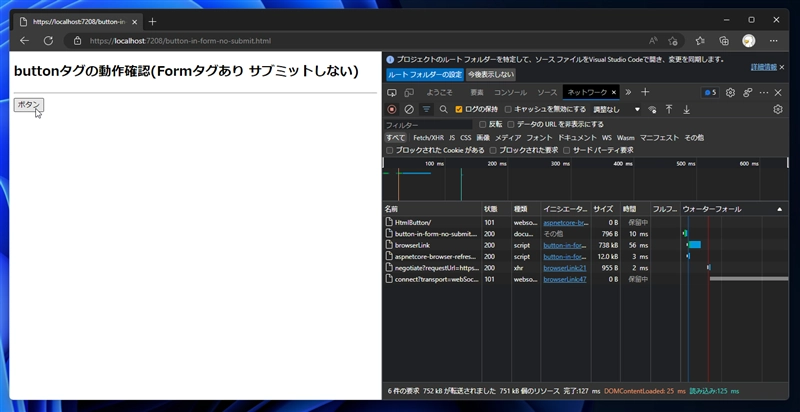Check ブロックされた Cookie がある

point(390,150)
